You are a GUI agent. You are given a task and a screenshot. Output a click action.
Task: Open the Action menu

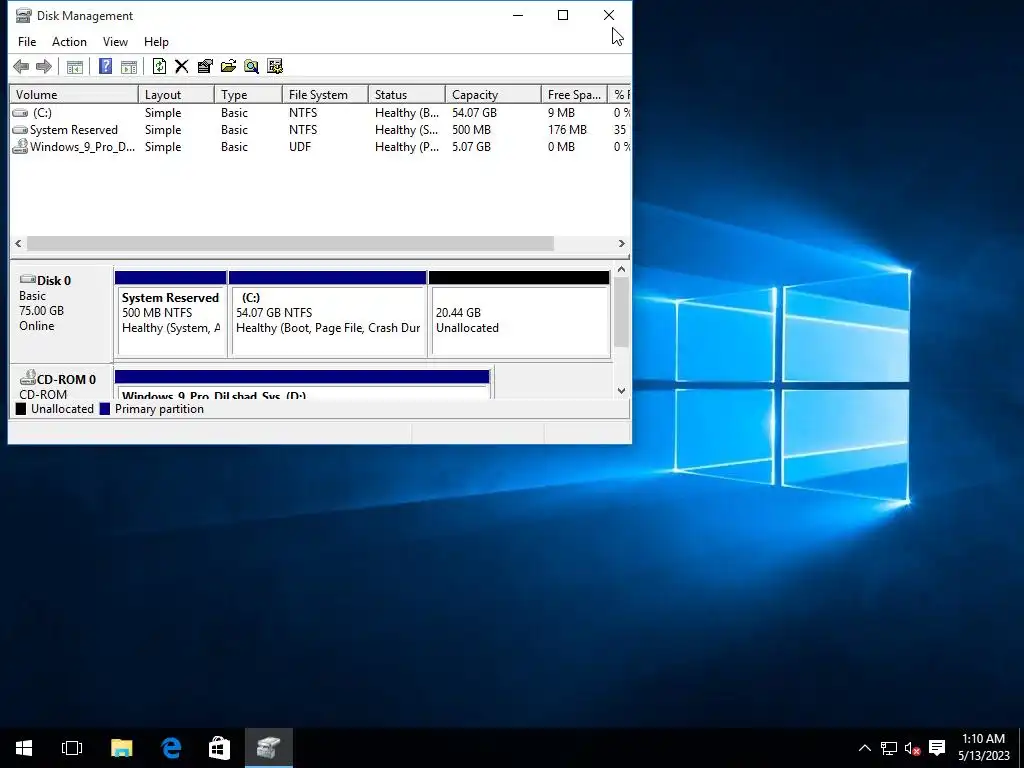(x=69, y=42)
